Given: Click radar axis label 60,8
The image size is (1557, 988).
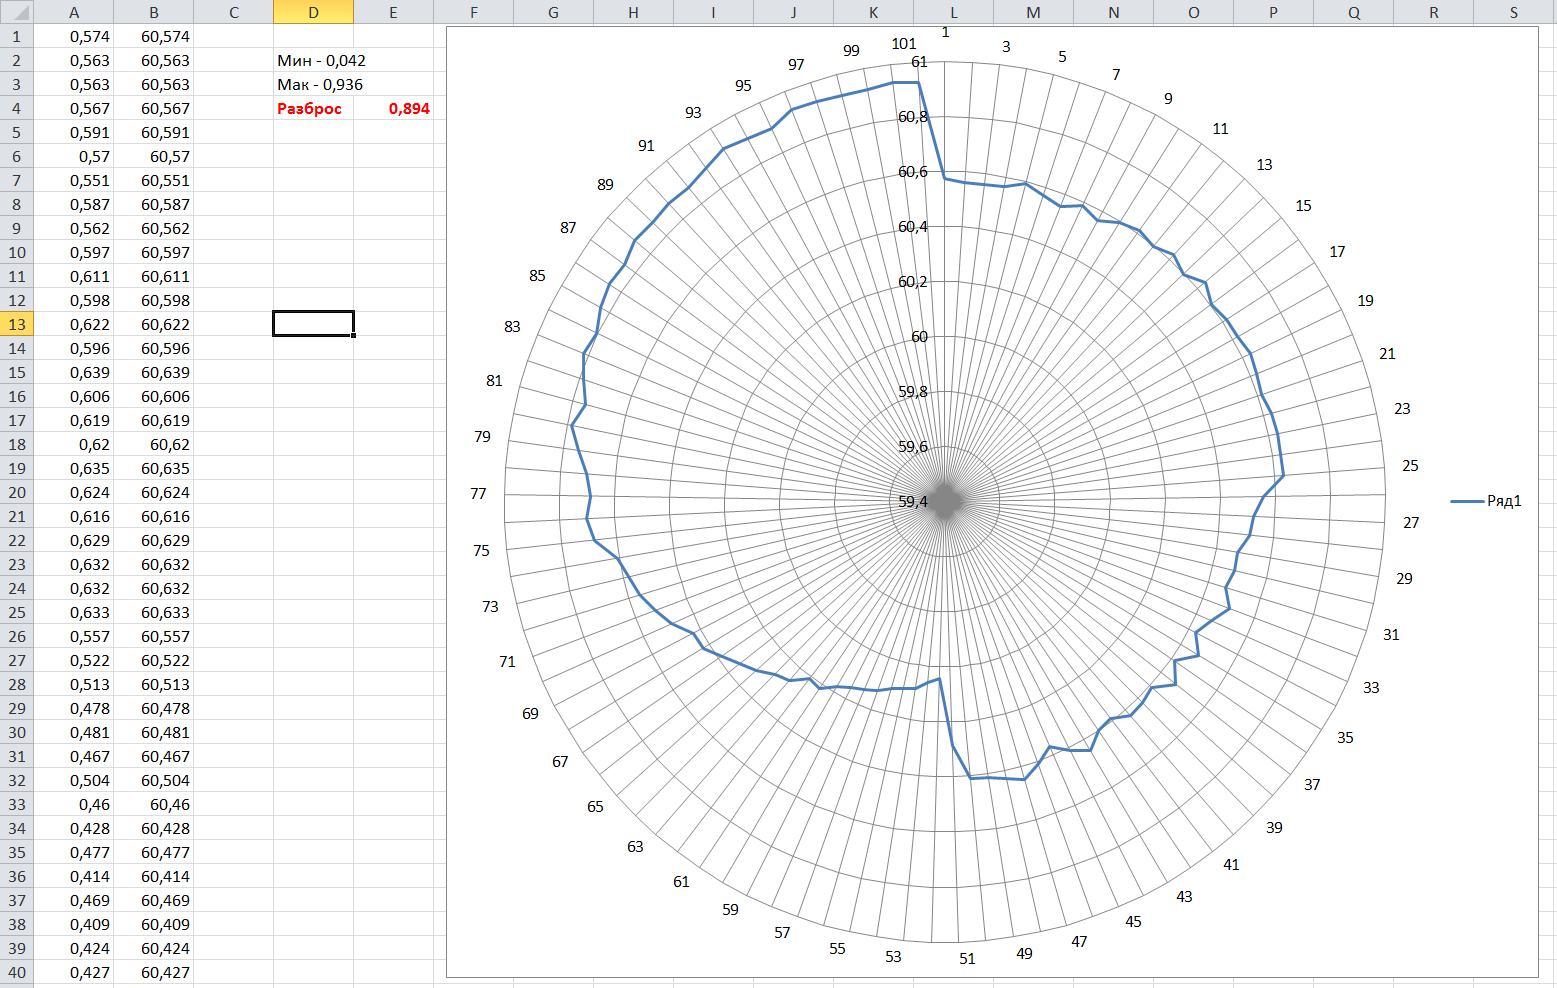Looking at the screenshot, I should [x=913, y=117].
